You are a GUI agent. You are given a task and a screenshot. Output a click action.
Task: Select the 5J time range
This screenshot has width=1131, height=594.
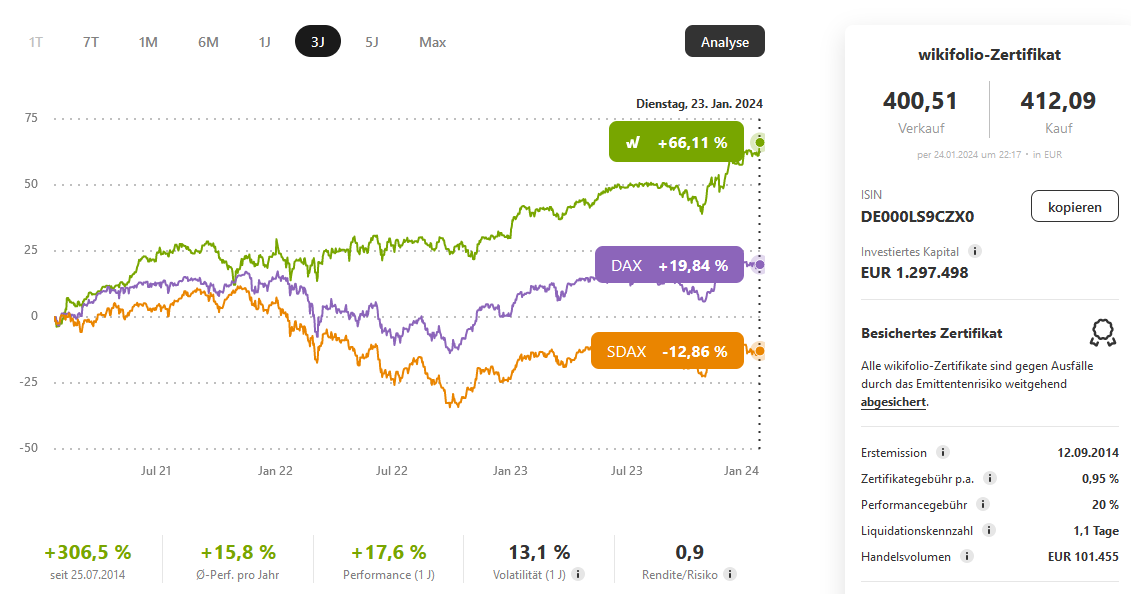pos(372,42)
